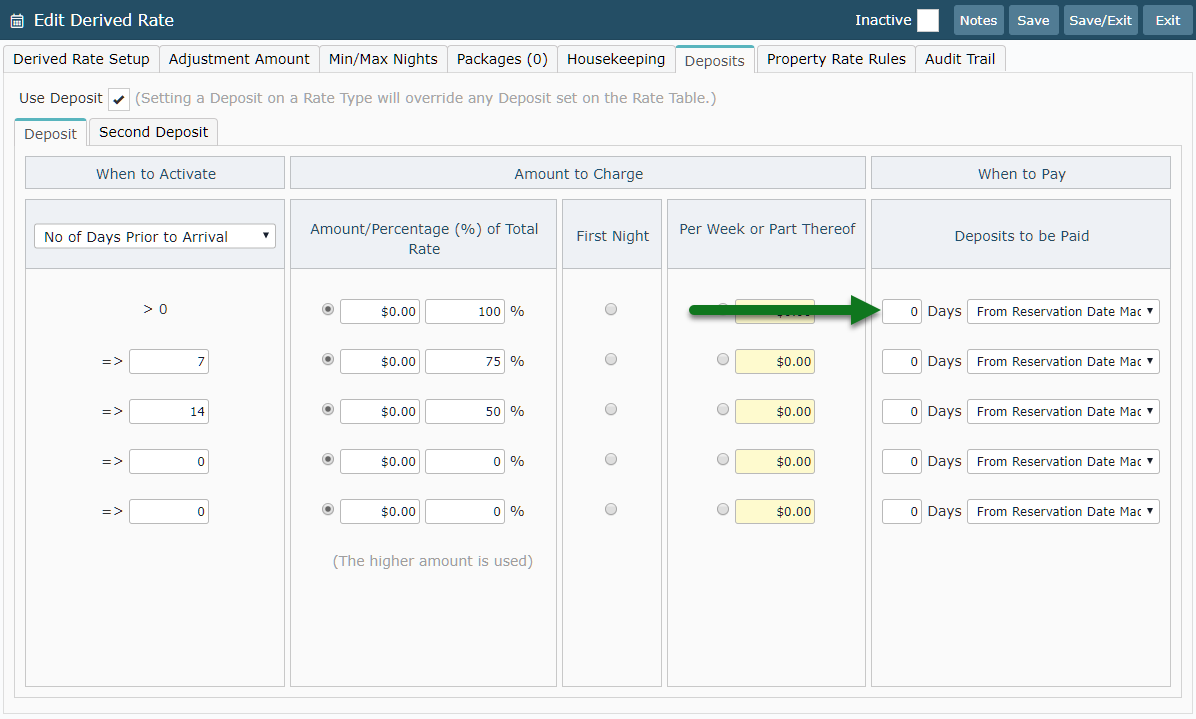1196x719 pixels.
Task: Click Save/Exit button
Action: point(1100,21)
